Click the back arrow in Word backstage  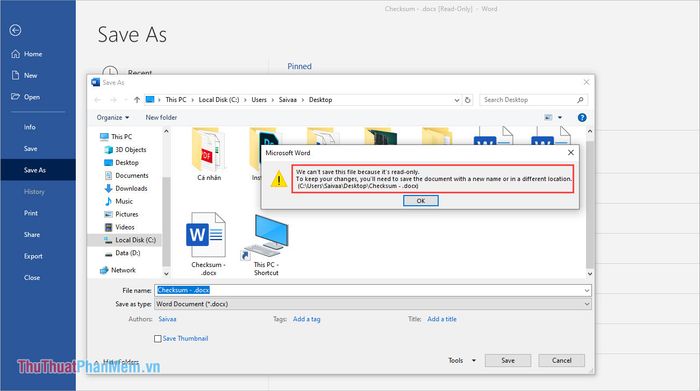click(x=15, y=30)
